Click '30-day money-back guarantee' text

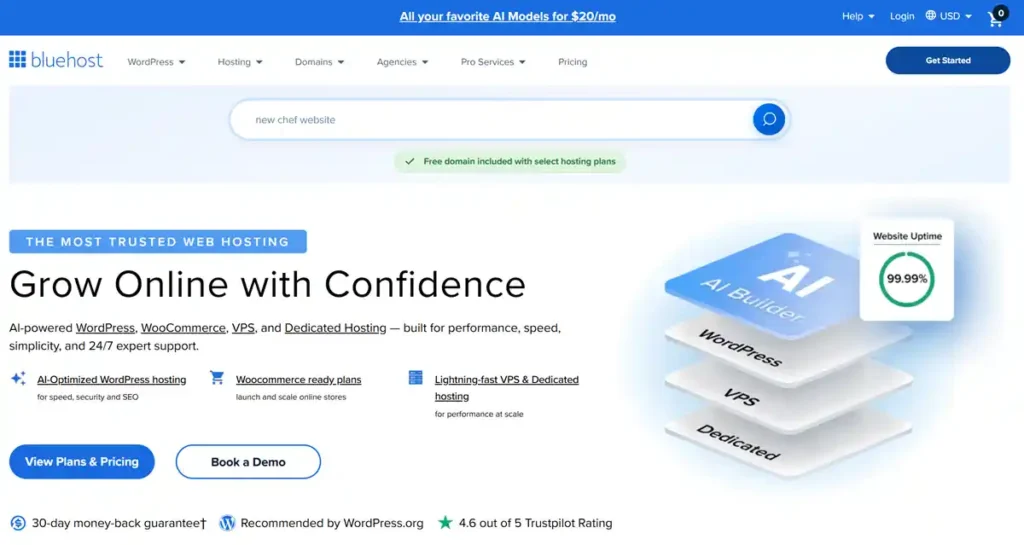pyautogui.click(x=119, y=523)
